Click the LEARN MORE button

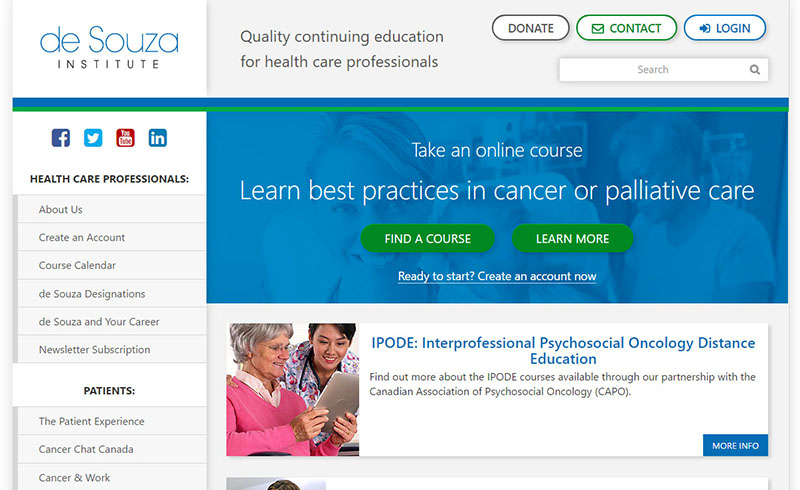pos(572,238)
